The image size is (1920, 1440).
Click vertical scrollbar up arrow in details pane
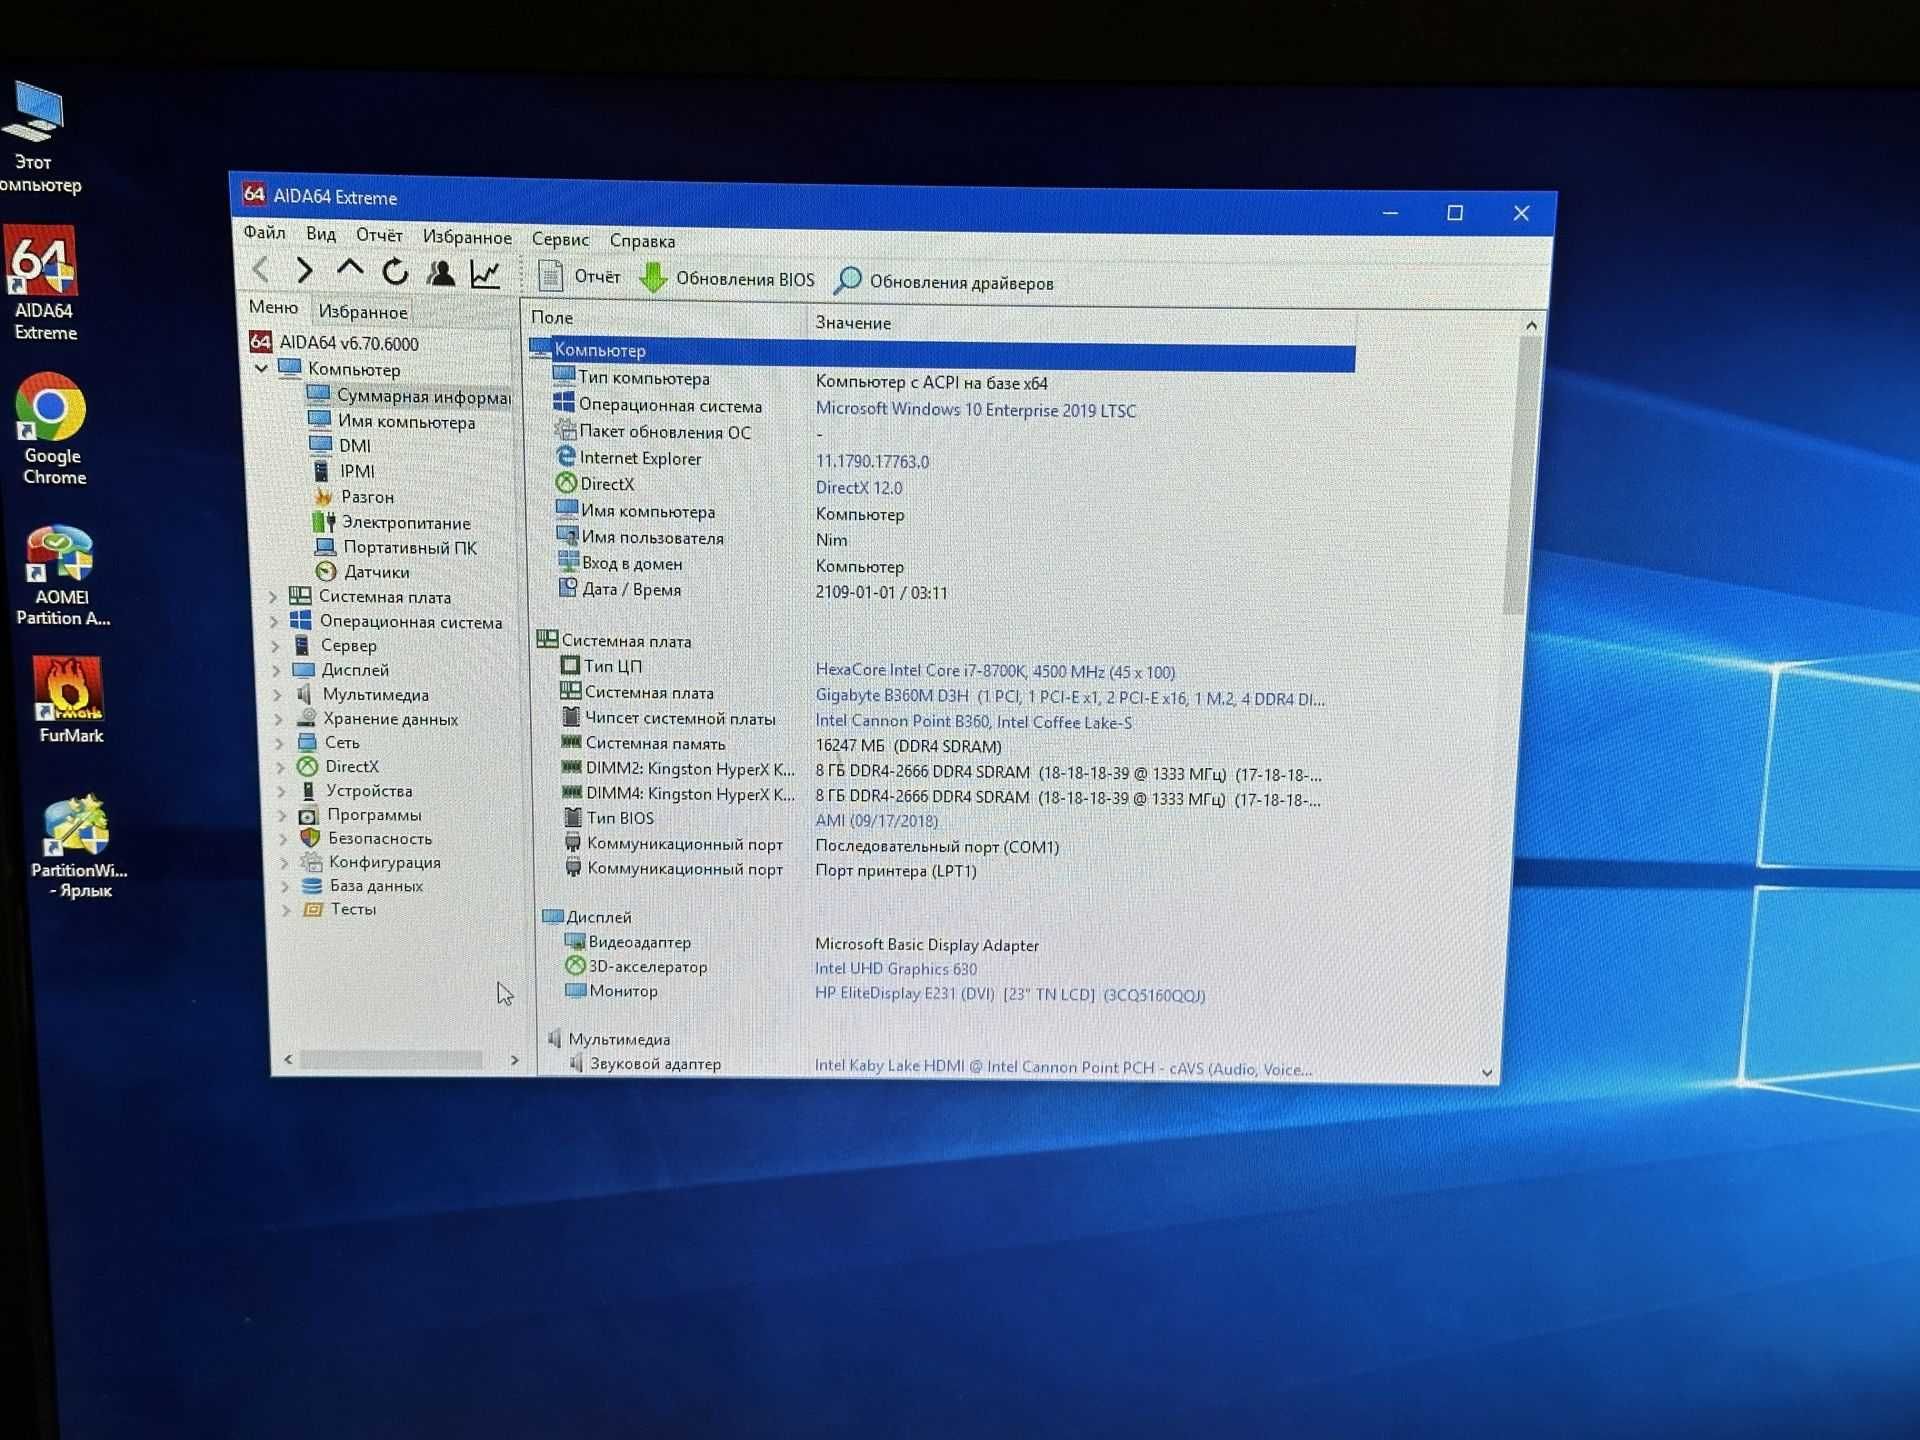(1531, 325)
